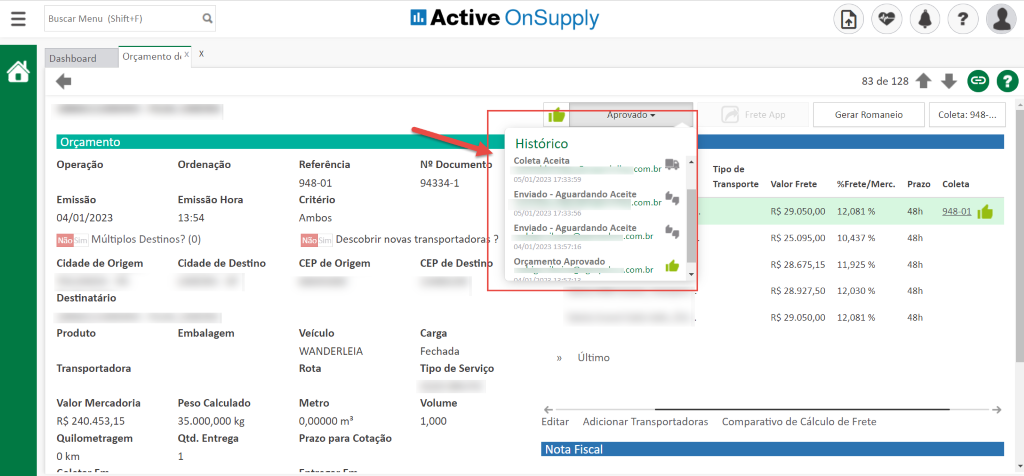Viewport: 1024px width, 476px height.
Task: Click in the Buscar Menu search field
Action: 124,19
